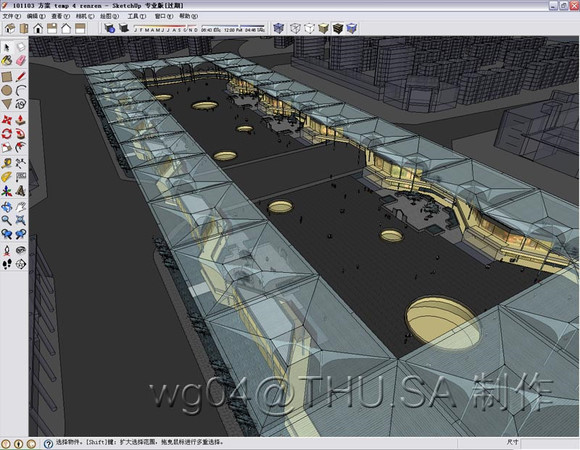580x450 pixels.
Task: Select the pink Eraser tool
Action: click(x=21, y=60)
